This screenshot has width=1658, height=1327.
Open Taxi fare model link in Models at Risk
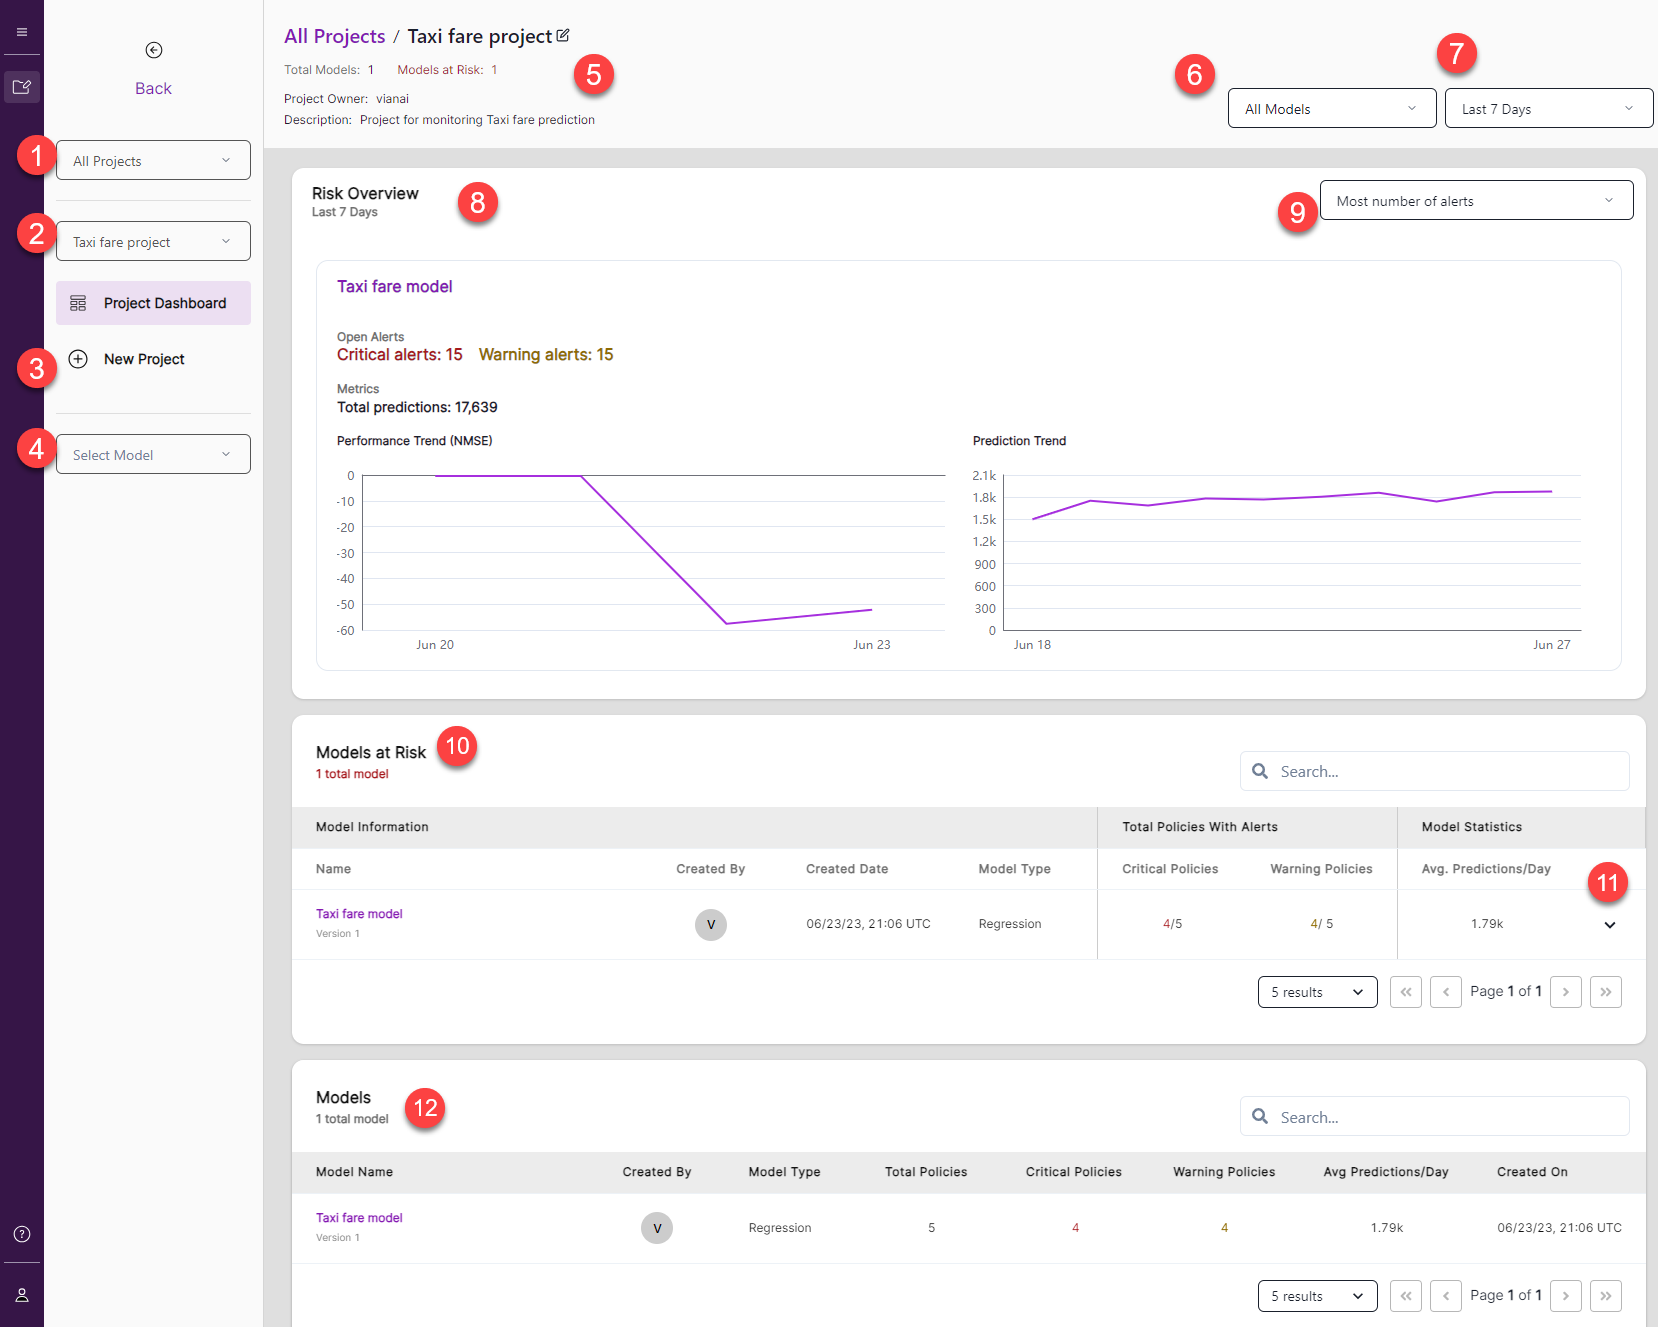359,914
